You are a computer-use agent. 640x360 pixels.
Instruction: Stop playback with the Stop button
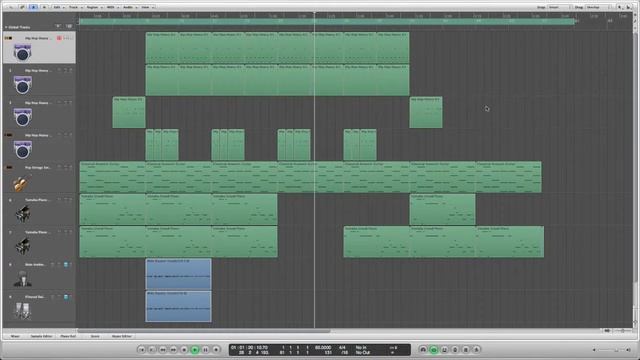(x=184, y=350)
